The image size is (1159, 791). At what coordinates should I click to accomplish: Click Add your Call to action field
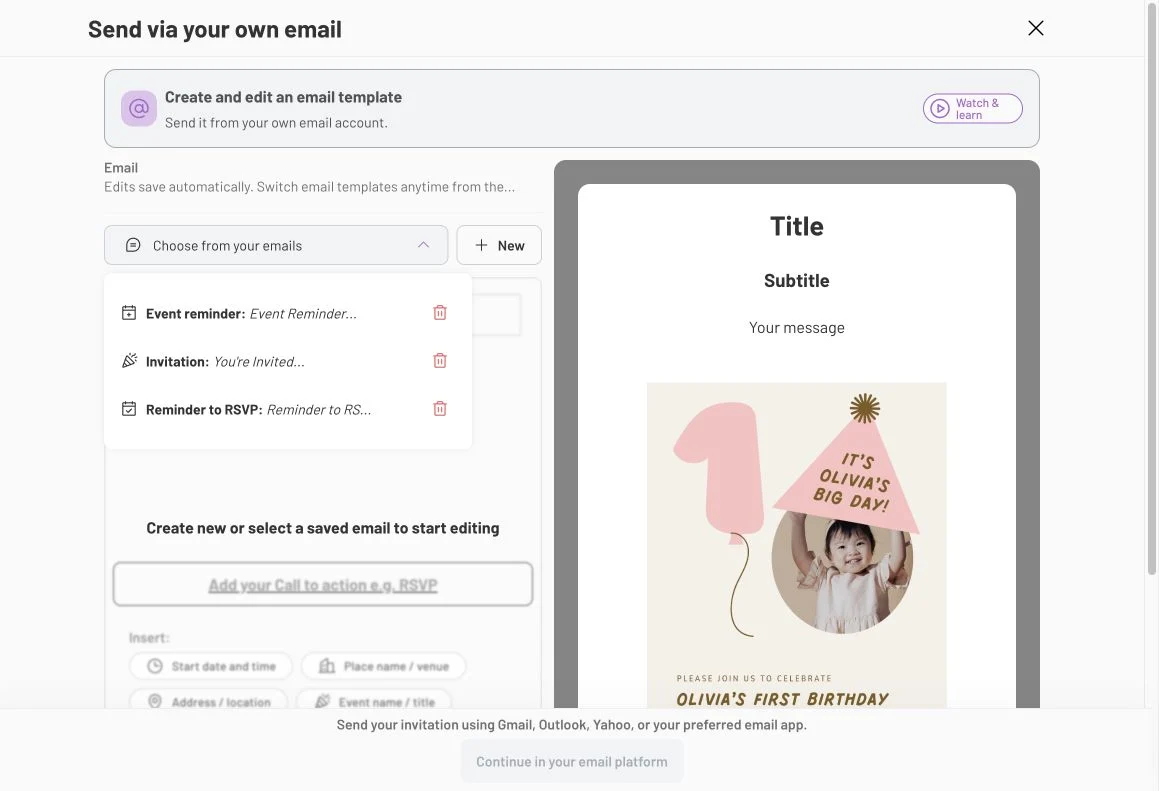tap(322, 584)
